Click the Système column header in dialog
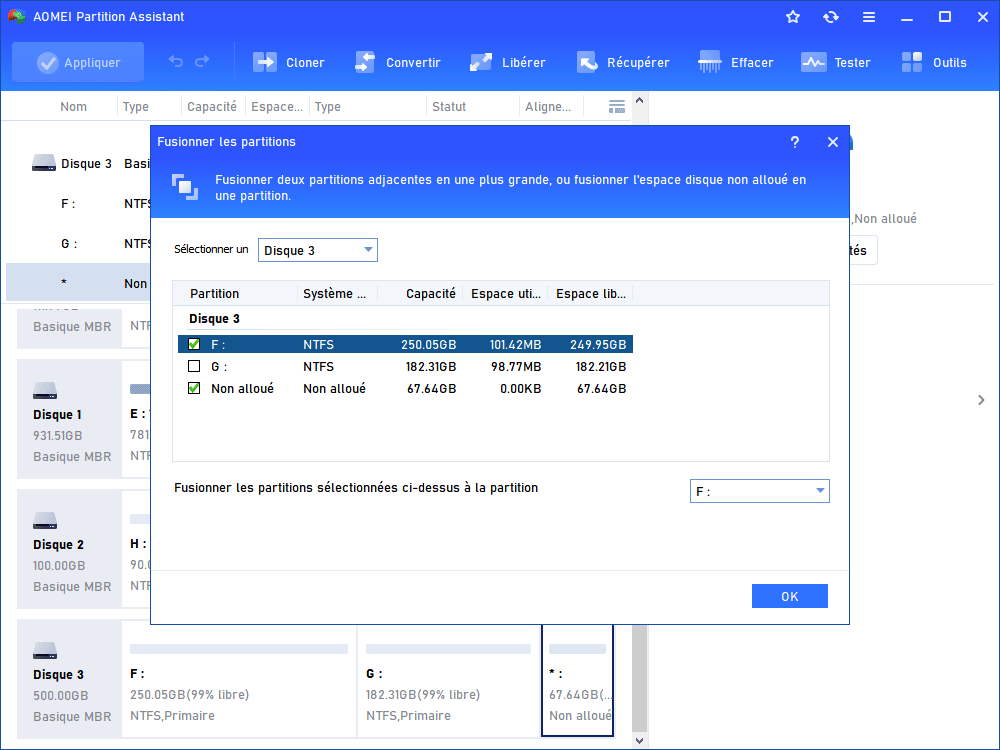Viewport: 1000px width, 750px height. 334,293
